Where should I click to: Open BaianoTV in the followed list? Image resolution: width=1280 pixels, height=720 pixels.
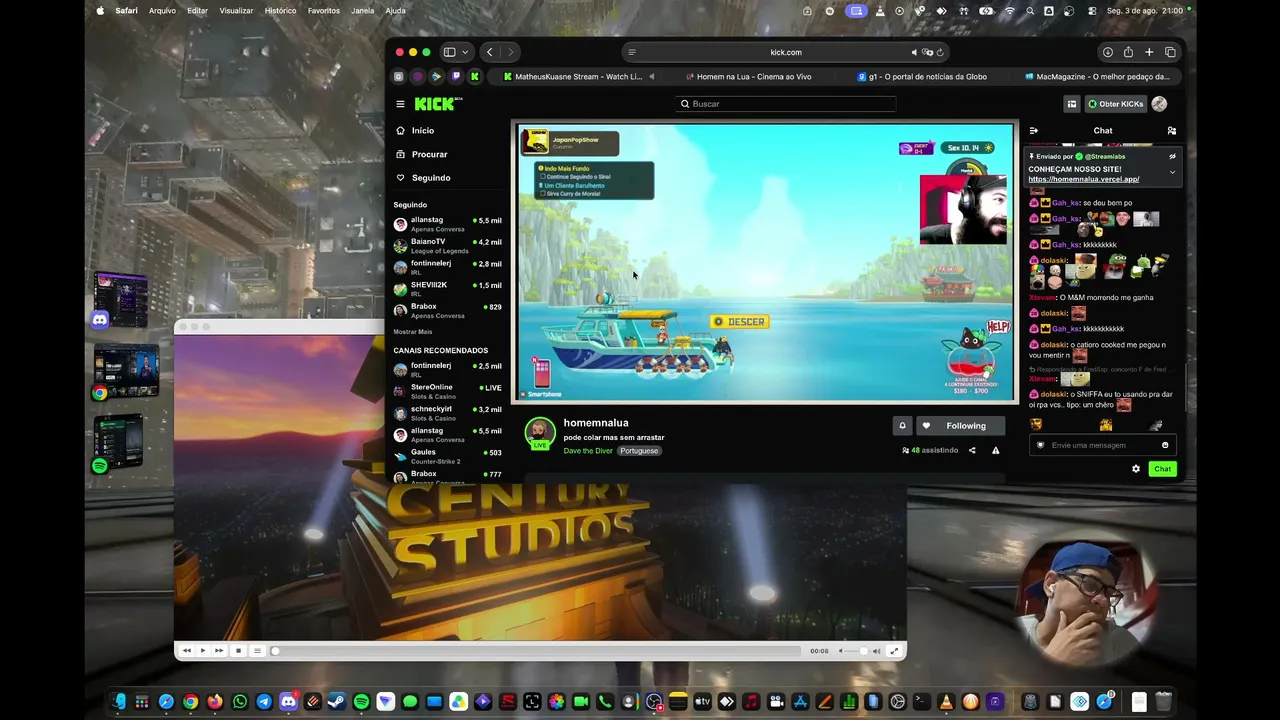[448, 246]
